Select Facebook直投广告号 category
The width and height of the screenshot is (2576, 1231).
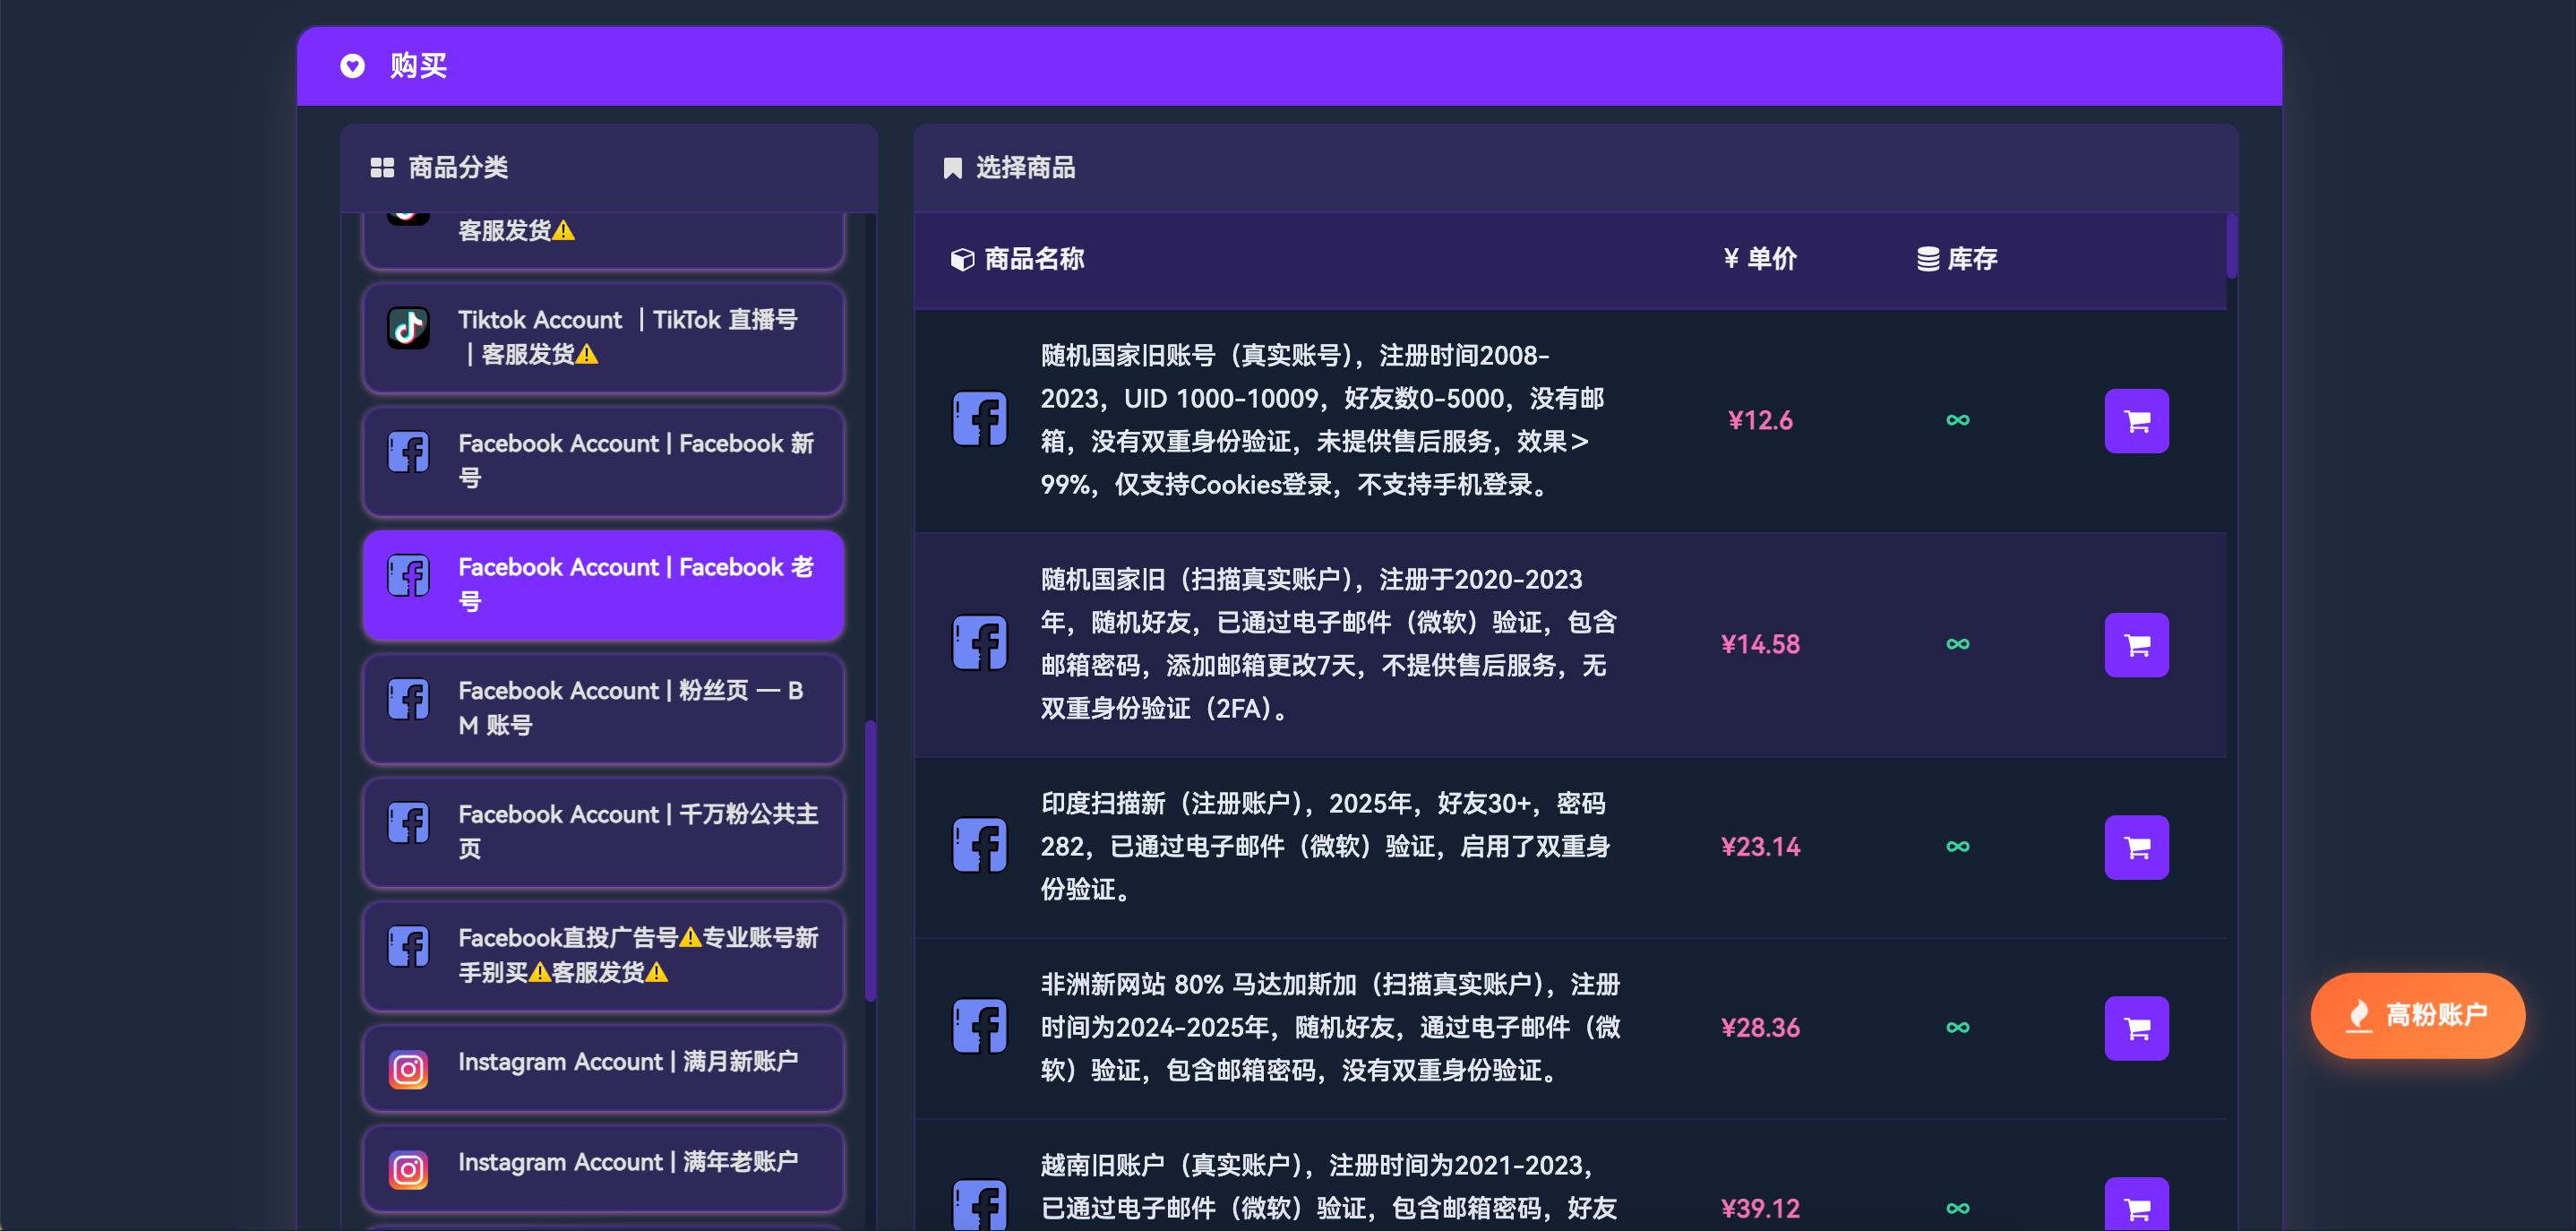[x=603, y=955]
